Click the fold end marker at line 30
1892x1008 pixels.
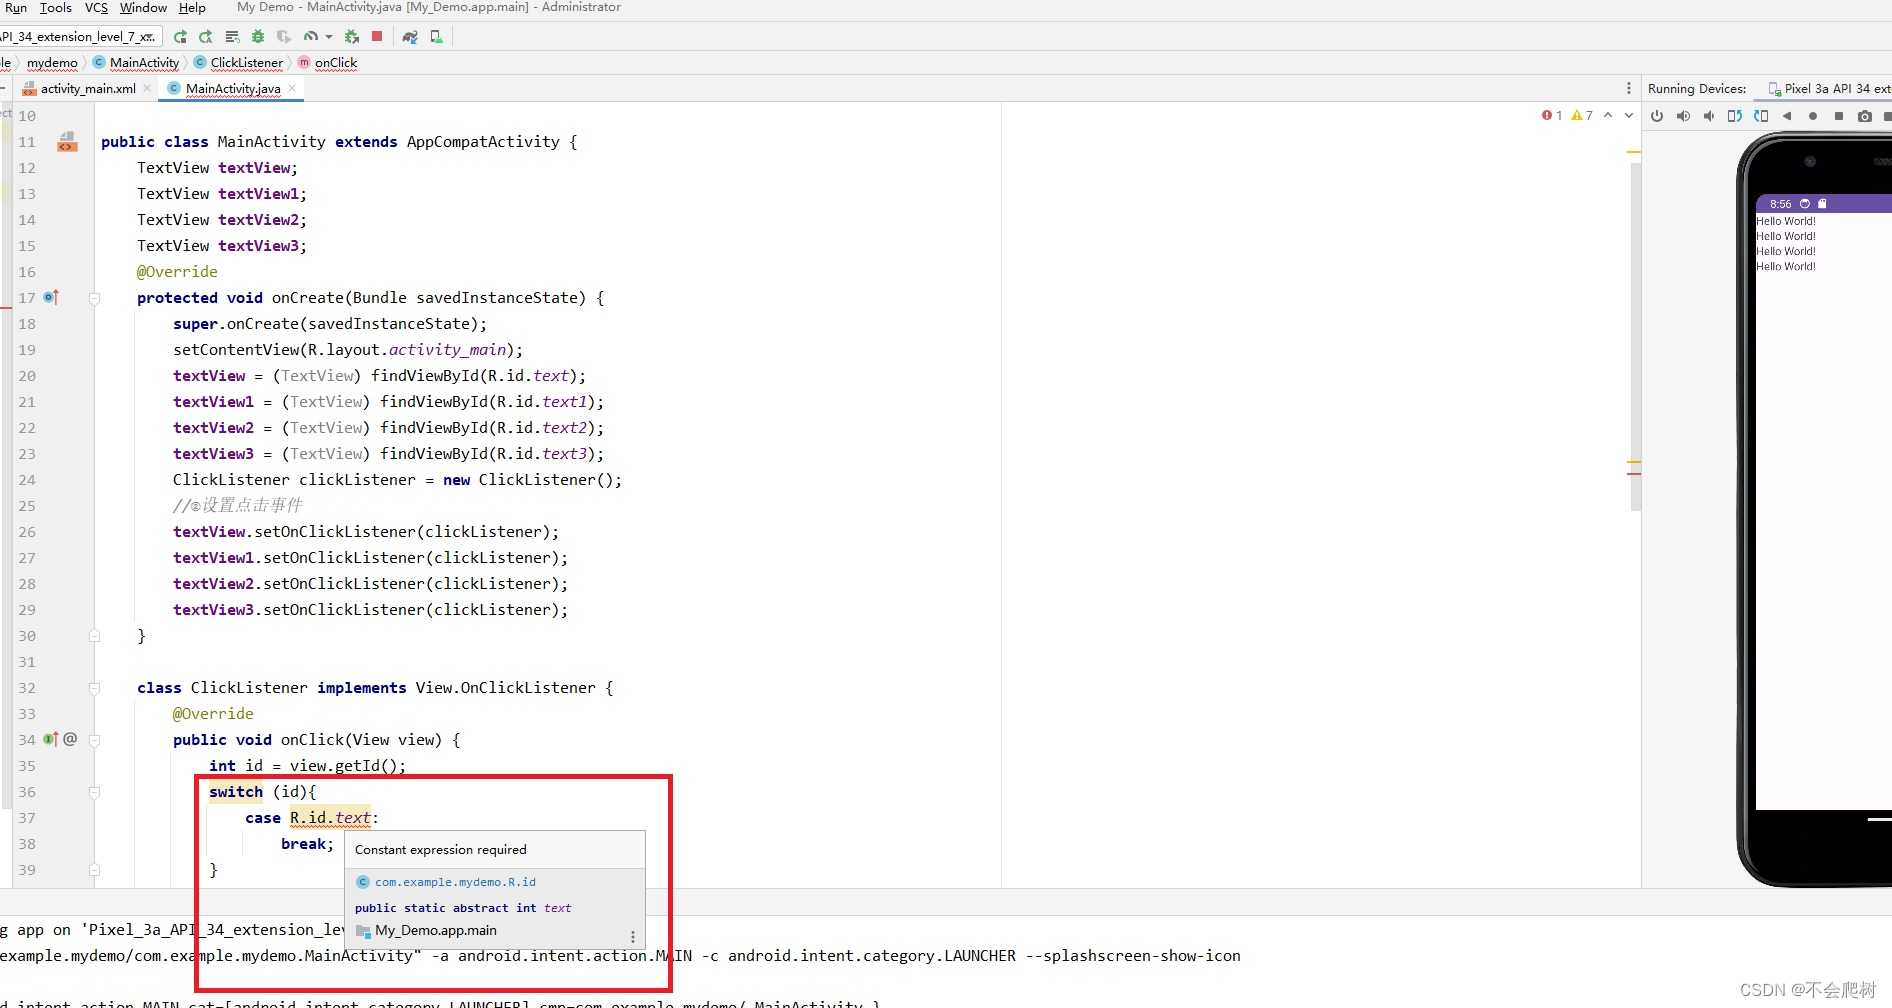coord(94,636)
